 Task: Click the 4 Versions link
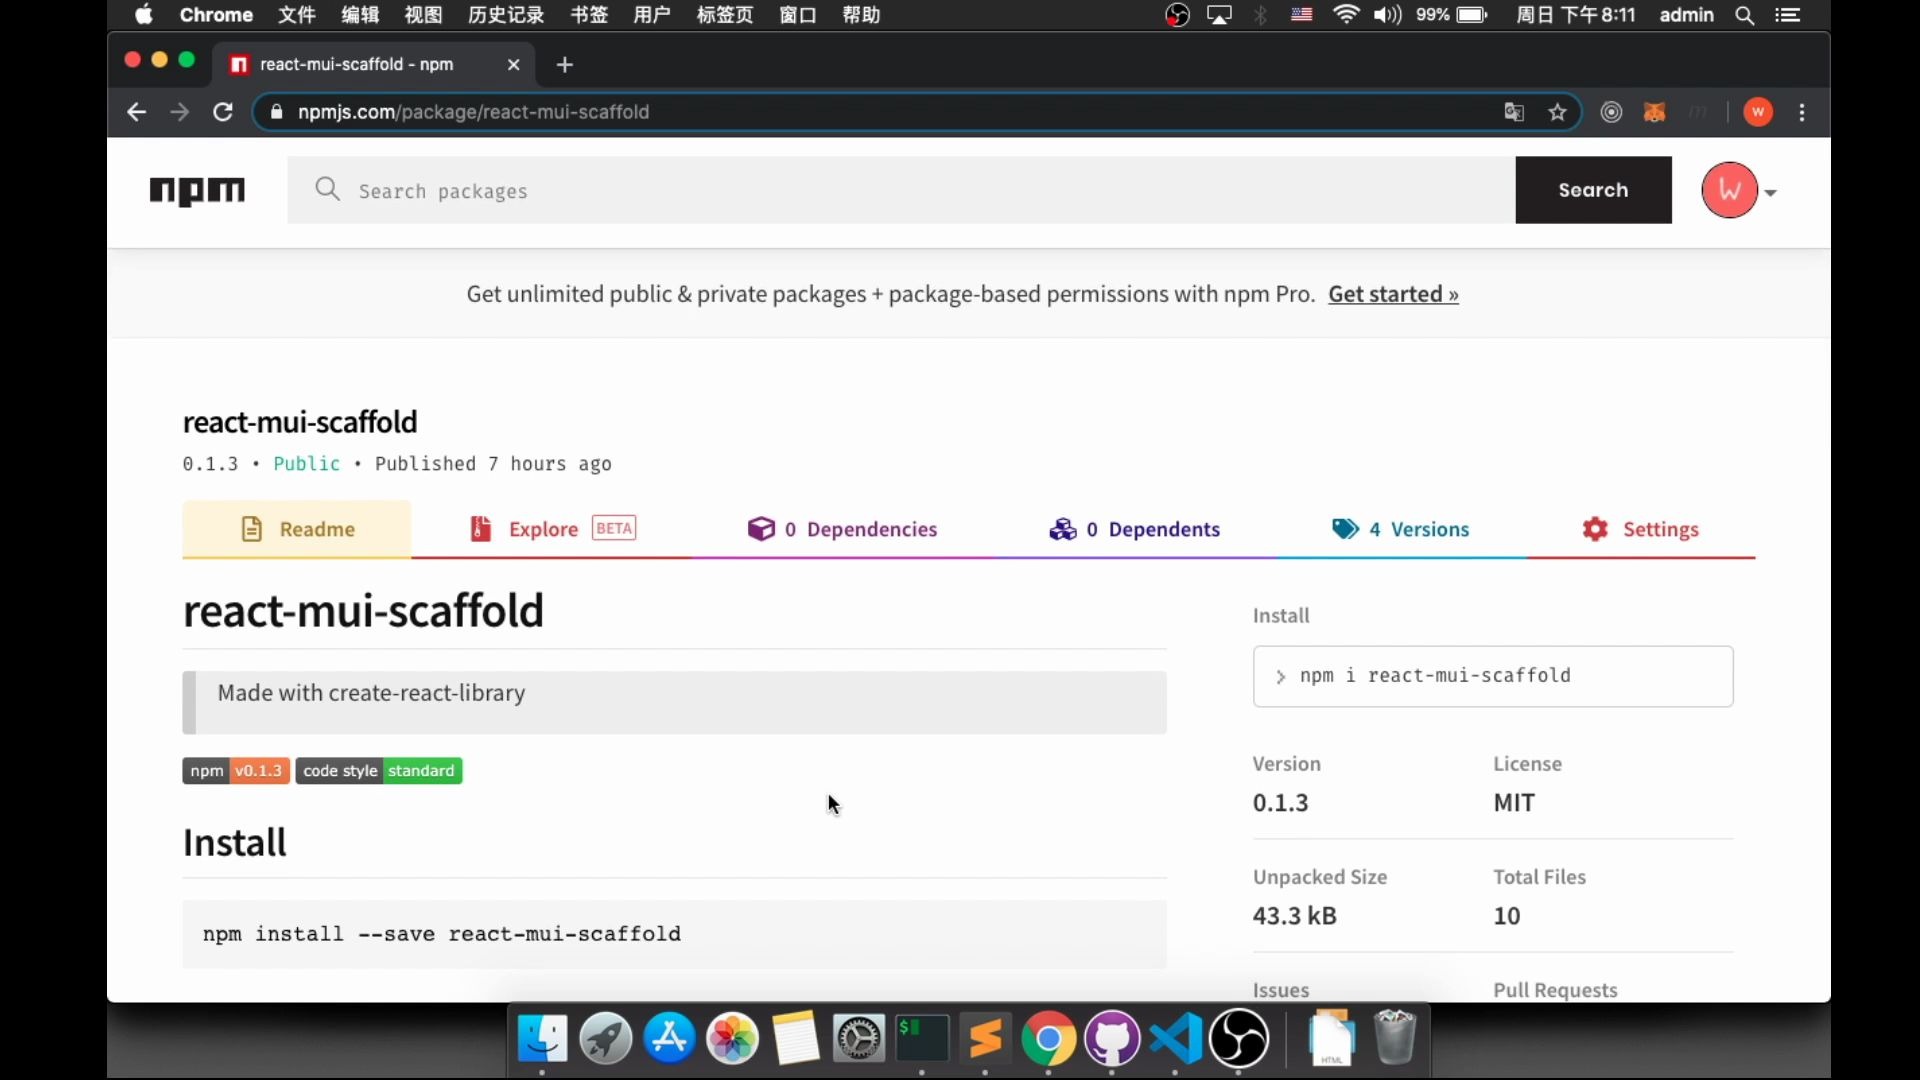(1420, 529)
